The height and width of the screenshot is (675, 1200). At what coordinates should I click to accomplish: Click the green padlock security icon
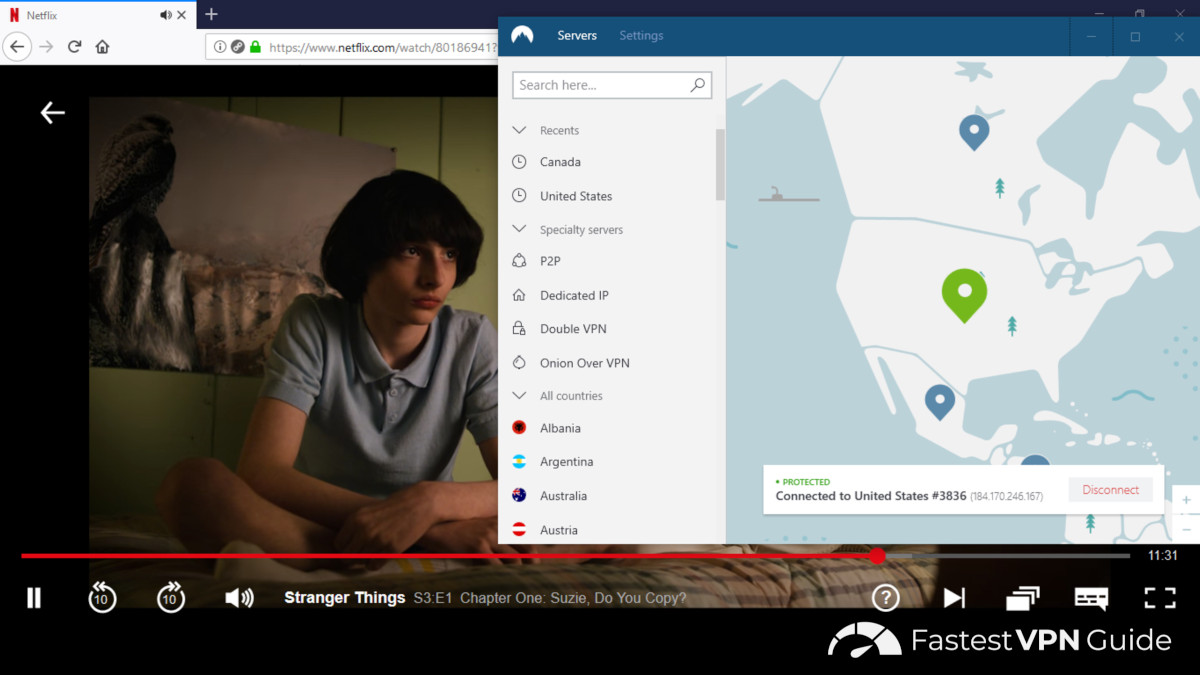tap(255, 46)
